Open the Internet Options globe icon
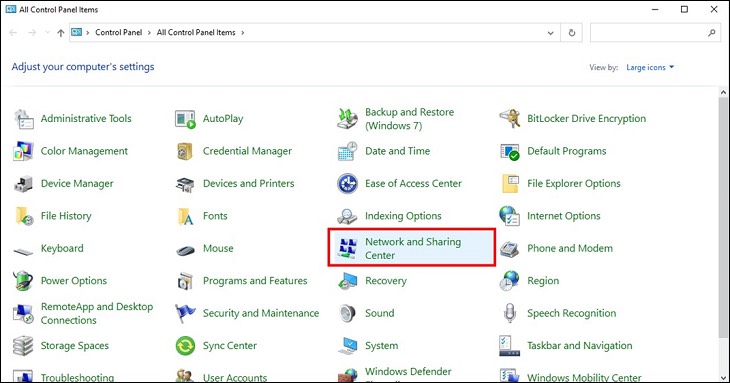Screen dimensions: 730x383 [509, 216]
